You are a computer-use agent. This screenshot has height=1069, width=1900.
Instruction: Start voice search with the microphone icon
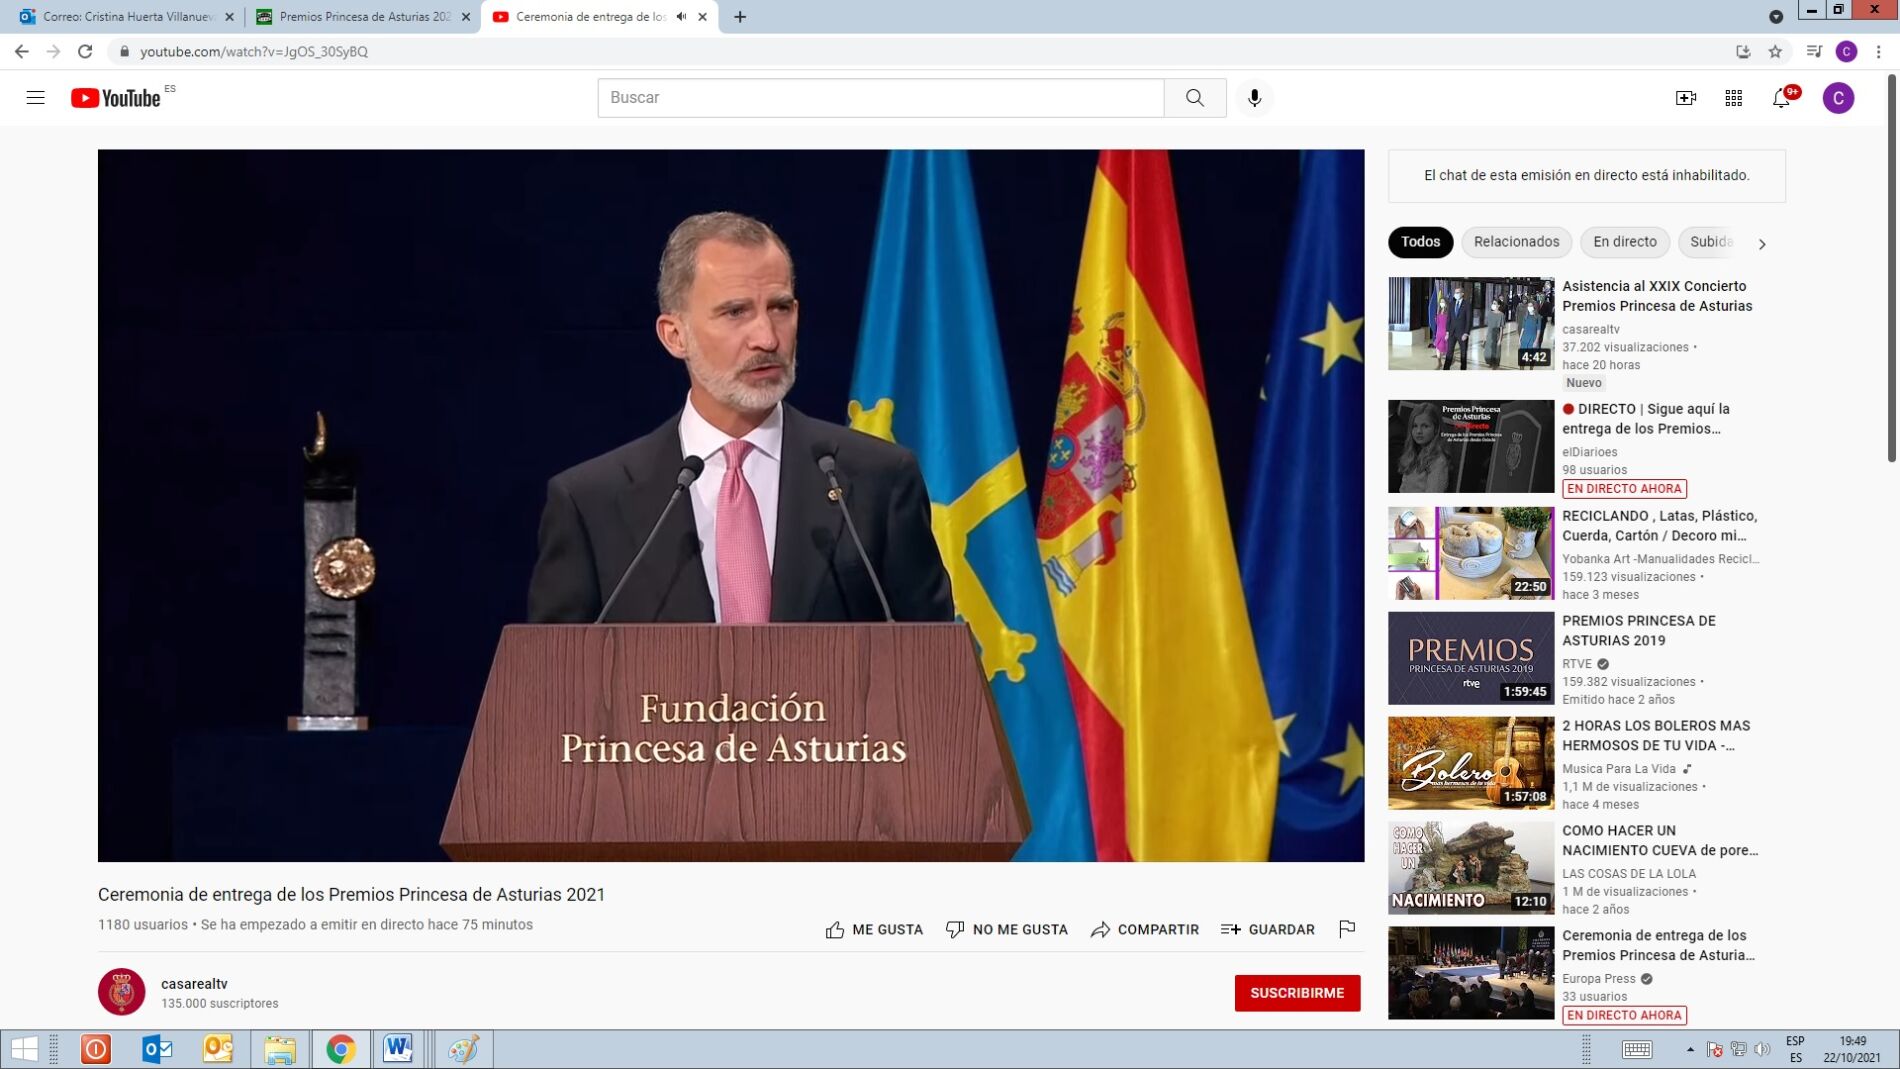click(1254, 98)
